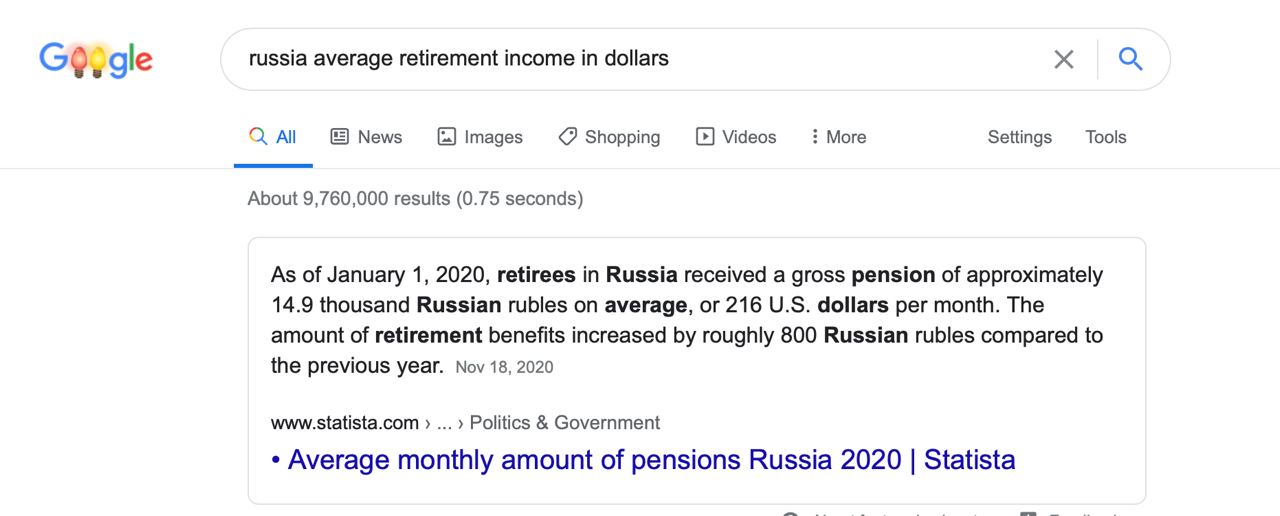This screenshot has height=516, width=1280.
Task: Click the featured snippet paragraph about pensions
Action: click(686, 319)
